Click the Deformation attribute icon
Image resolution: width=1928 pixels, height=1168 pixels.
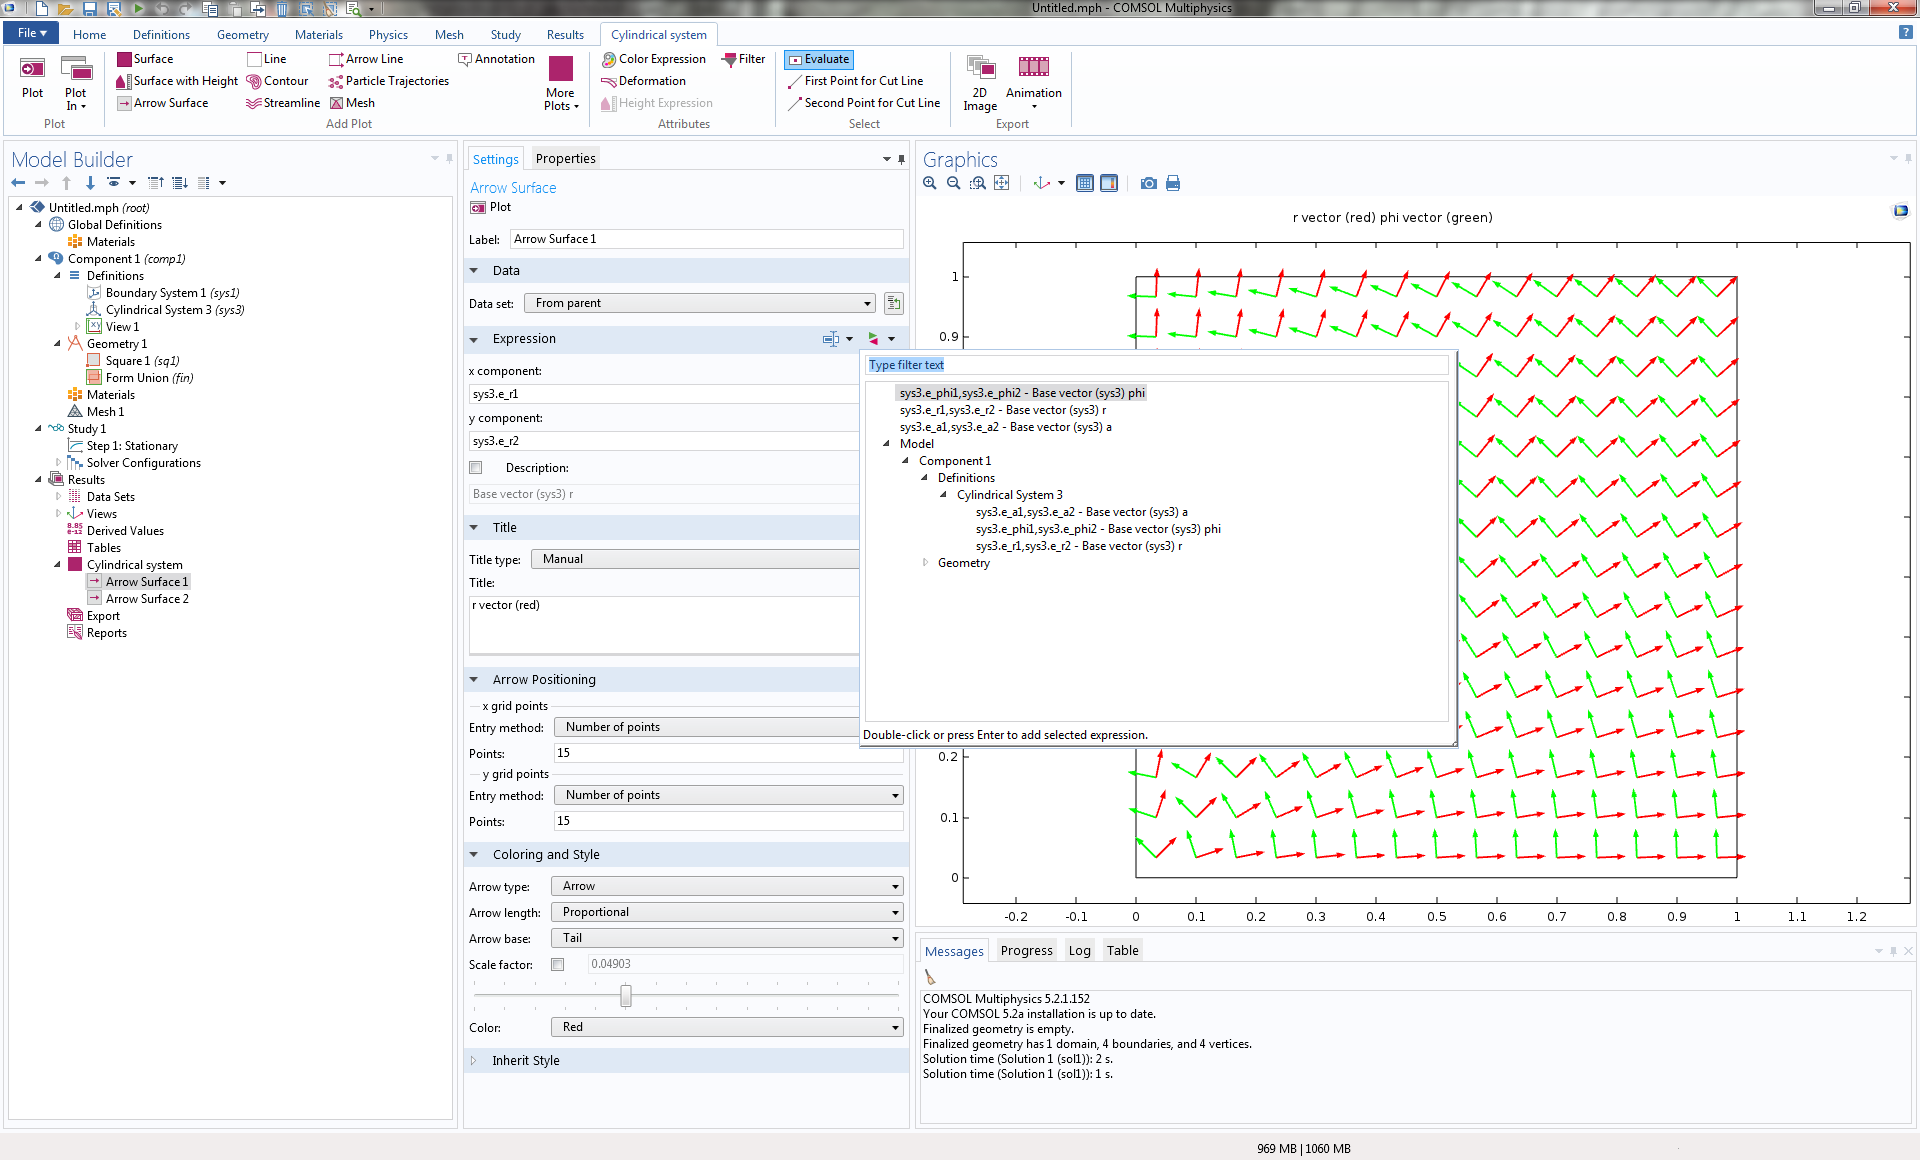coord(608,81)
